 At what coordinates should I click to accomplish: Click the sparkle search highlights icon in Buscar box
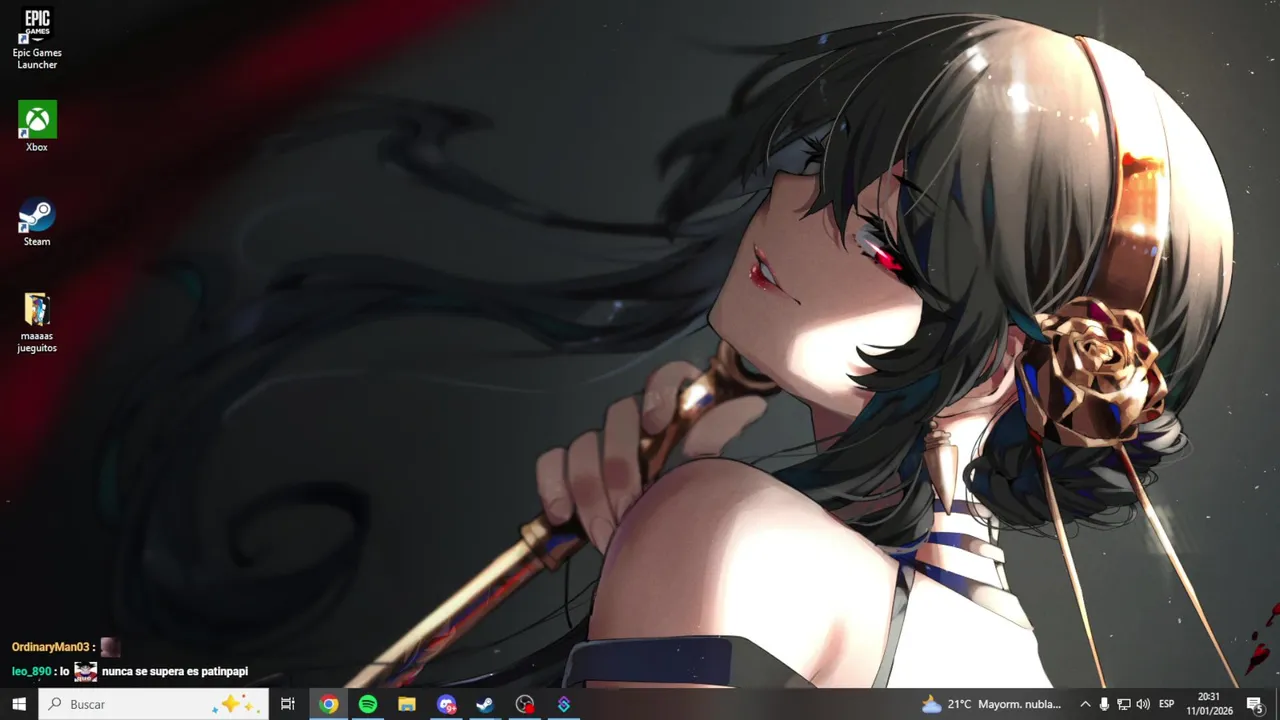[x=237, y=704]
